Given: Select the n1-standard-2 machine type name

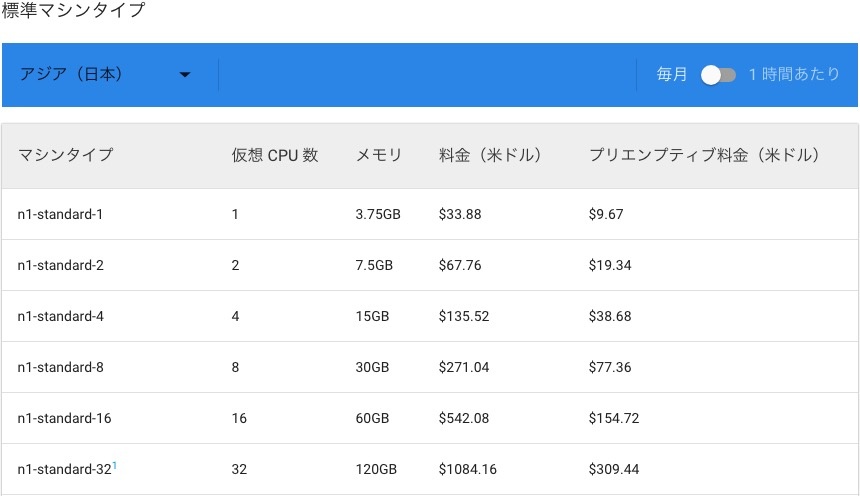Looking at the screenshot, I should pyautogui.click(x=61, y=265).
